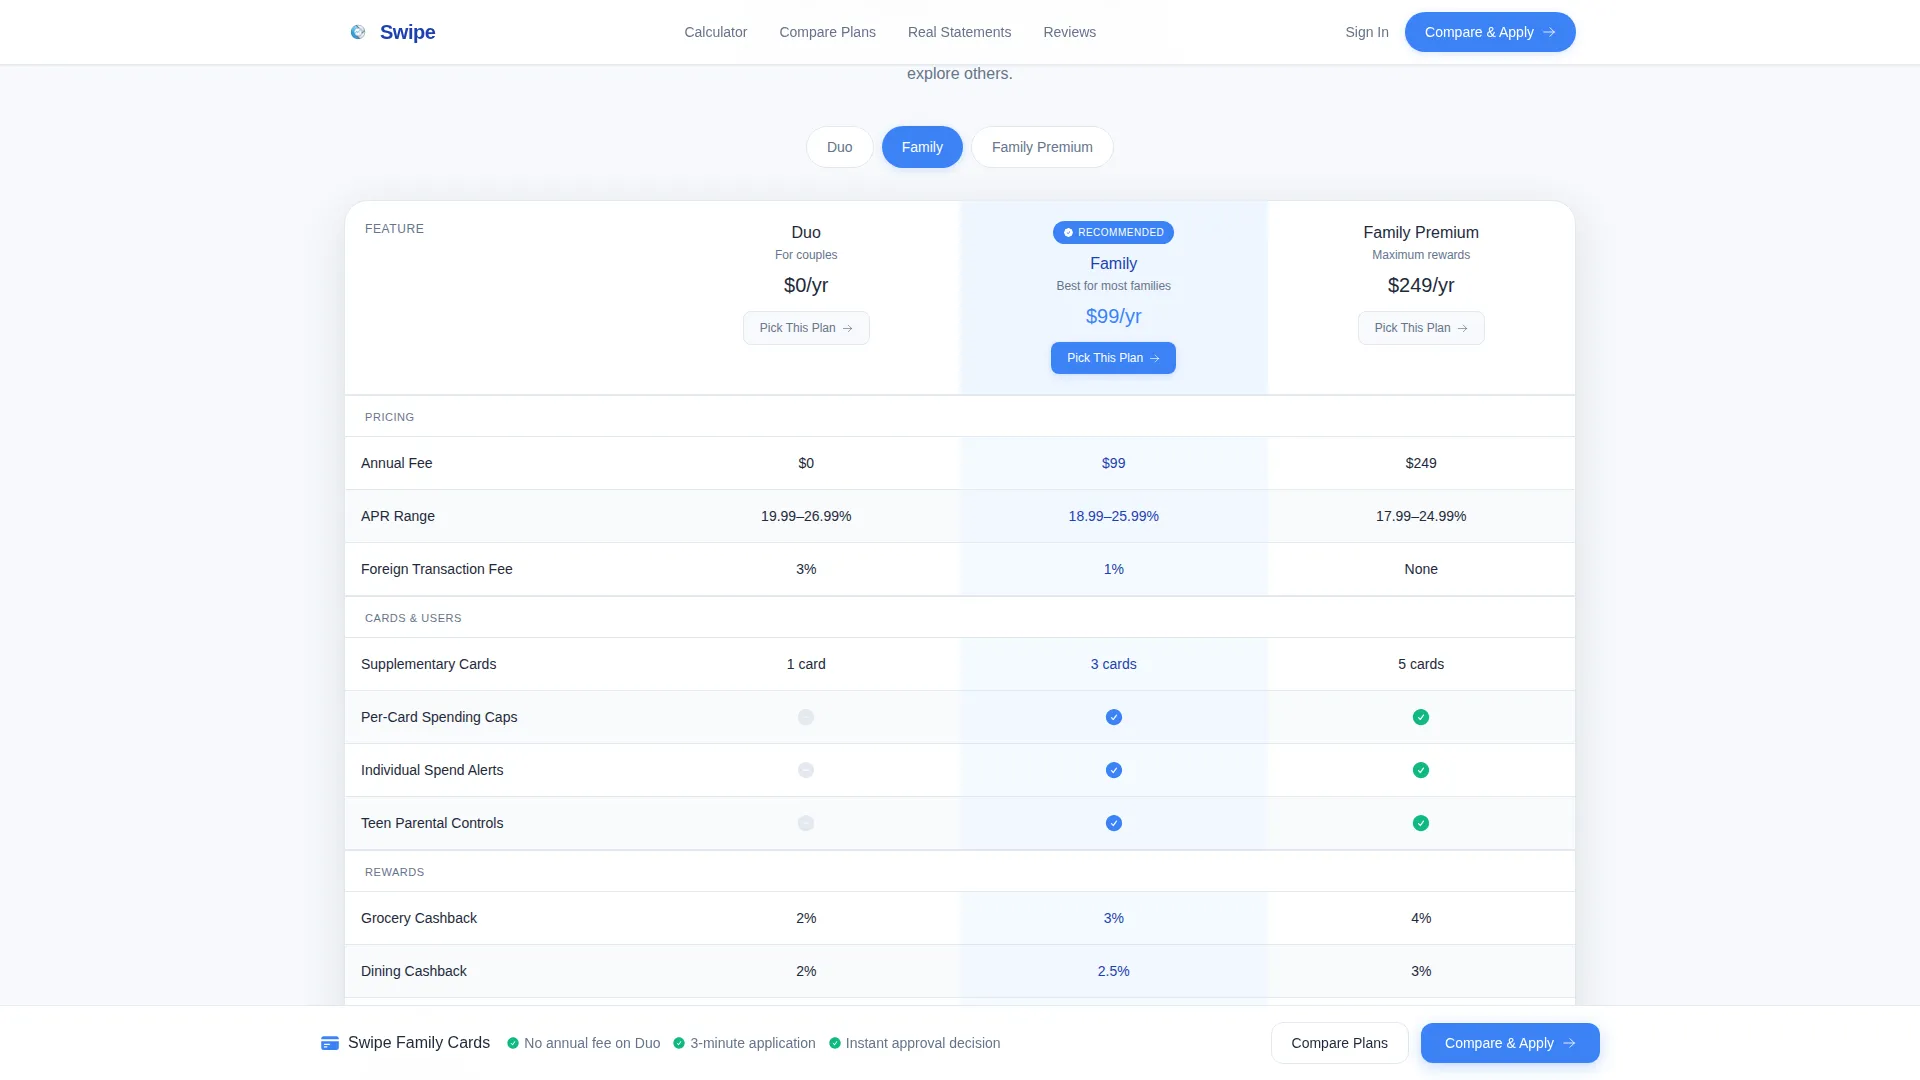Image resolution: width=1920 pixels, height=1080 pixels.
Task: Click the header Compare & Apply button
Action: pyautogui.click(x=1489, y=32)
